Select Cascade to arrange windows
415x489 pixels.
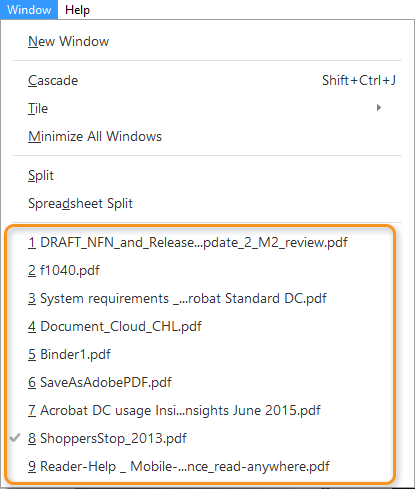[x=207, y=80]
